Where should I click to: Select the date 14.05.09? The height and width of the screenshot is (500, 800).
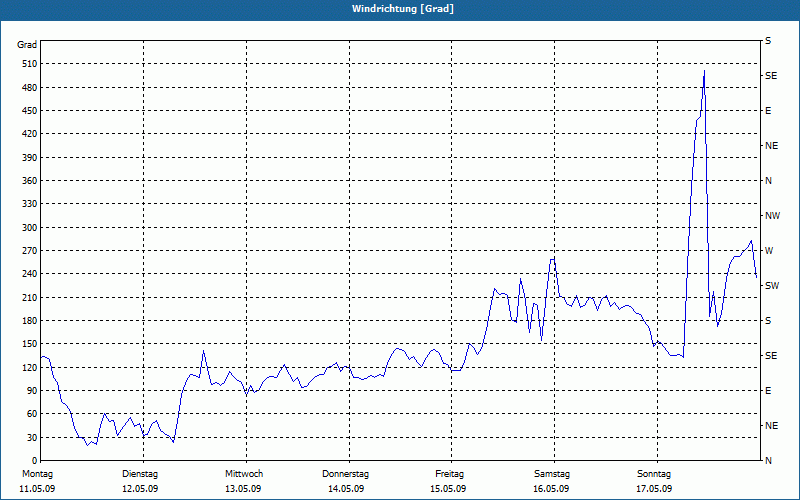(346, 489)
